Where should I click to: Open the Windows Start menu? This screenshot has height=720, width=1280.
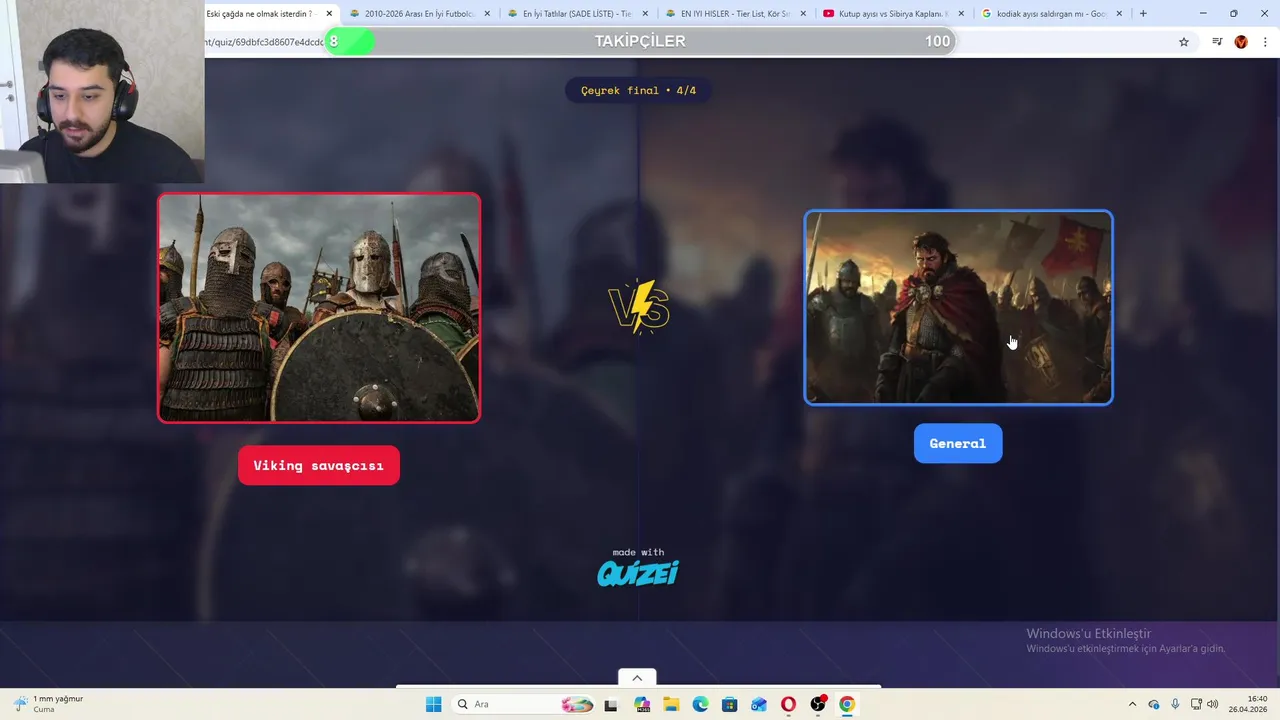tap(433, 704)
